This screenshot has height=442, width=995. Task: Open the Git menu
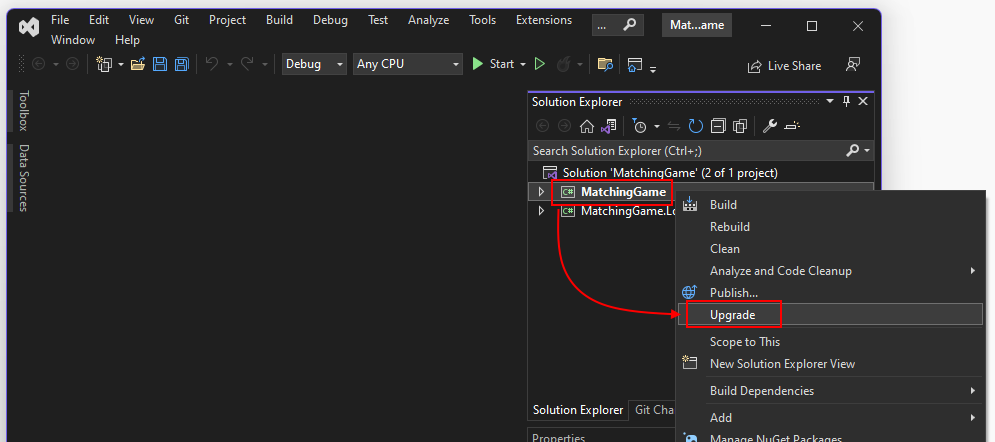pos(181,20)
